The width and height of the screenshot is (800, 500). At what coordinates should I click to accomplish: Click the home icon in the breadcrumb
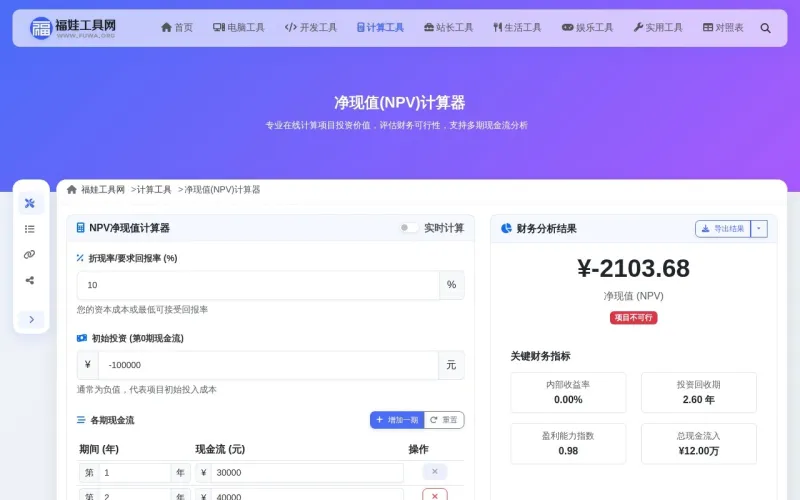tap(72, 190)
